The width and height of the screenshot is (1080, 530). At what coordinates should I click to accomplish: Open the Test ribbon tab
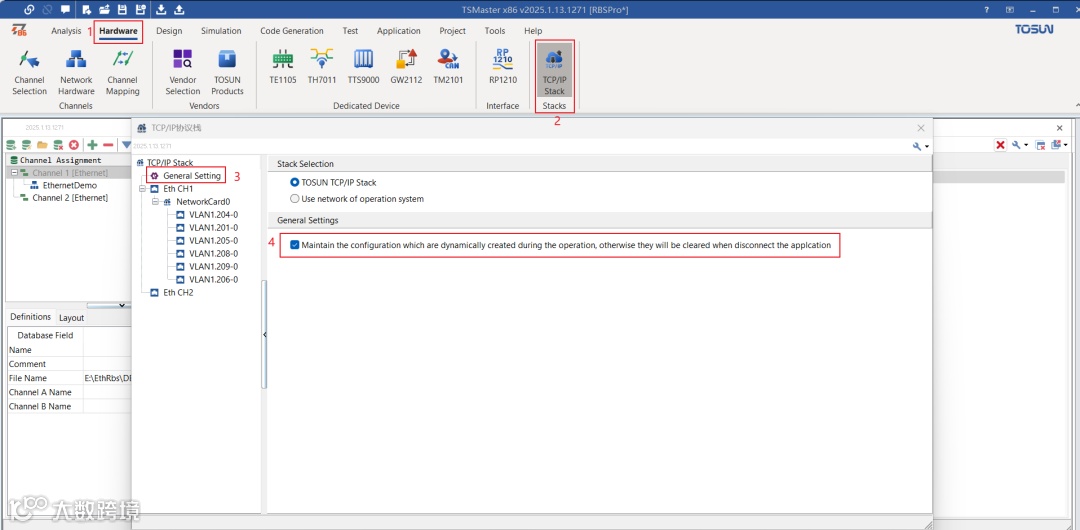pos(351,31)
